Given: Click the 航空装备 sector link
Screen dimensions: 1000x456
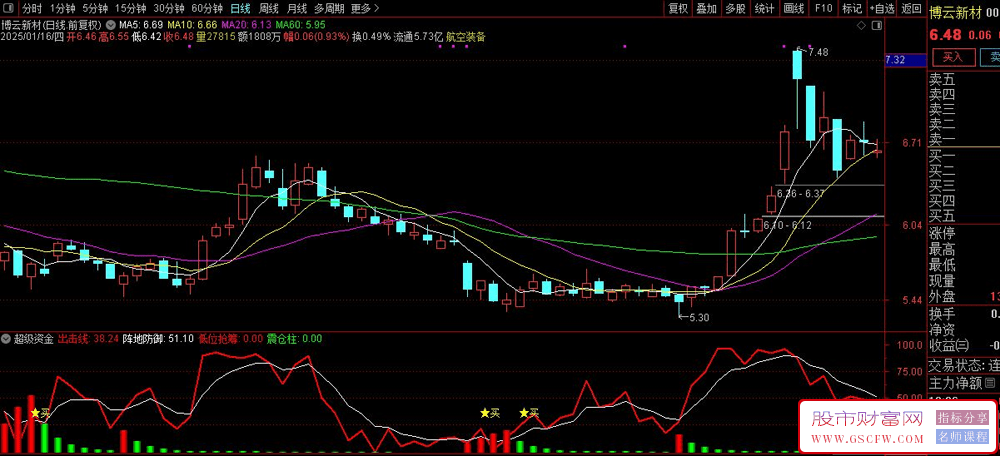Looking at the screenshot, I should tap(465, 37).
